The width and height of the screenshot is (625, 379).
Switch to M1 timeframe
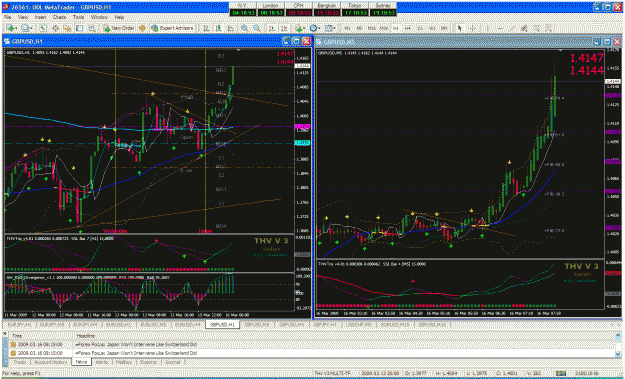point(348,28)
